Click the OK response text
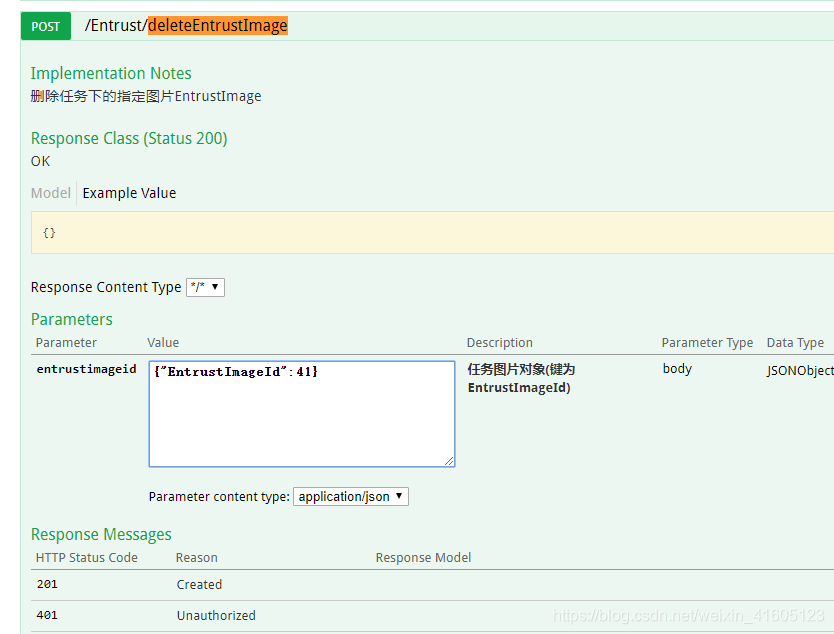 point(40,161)
